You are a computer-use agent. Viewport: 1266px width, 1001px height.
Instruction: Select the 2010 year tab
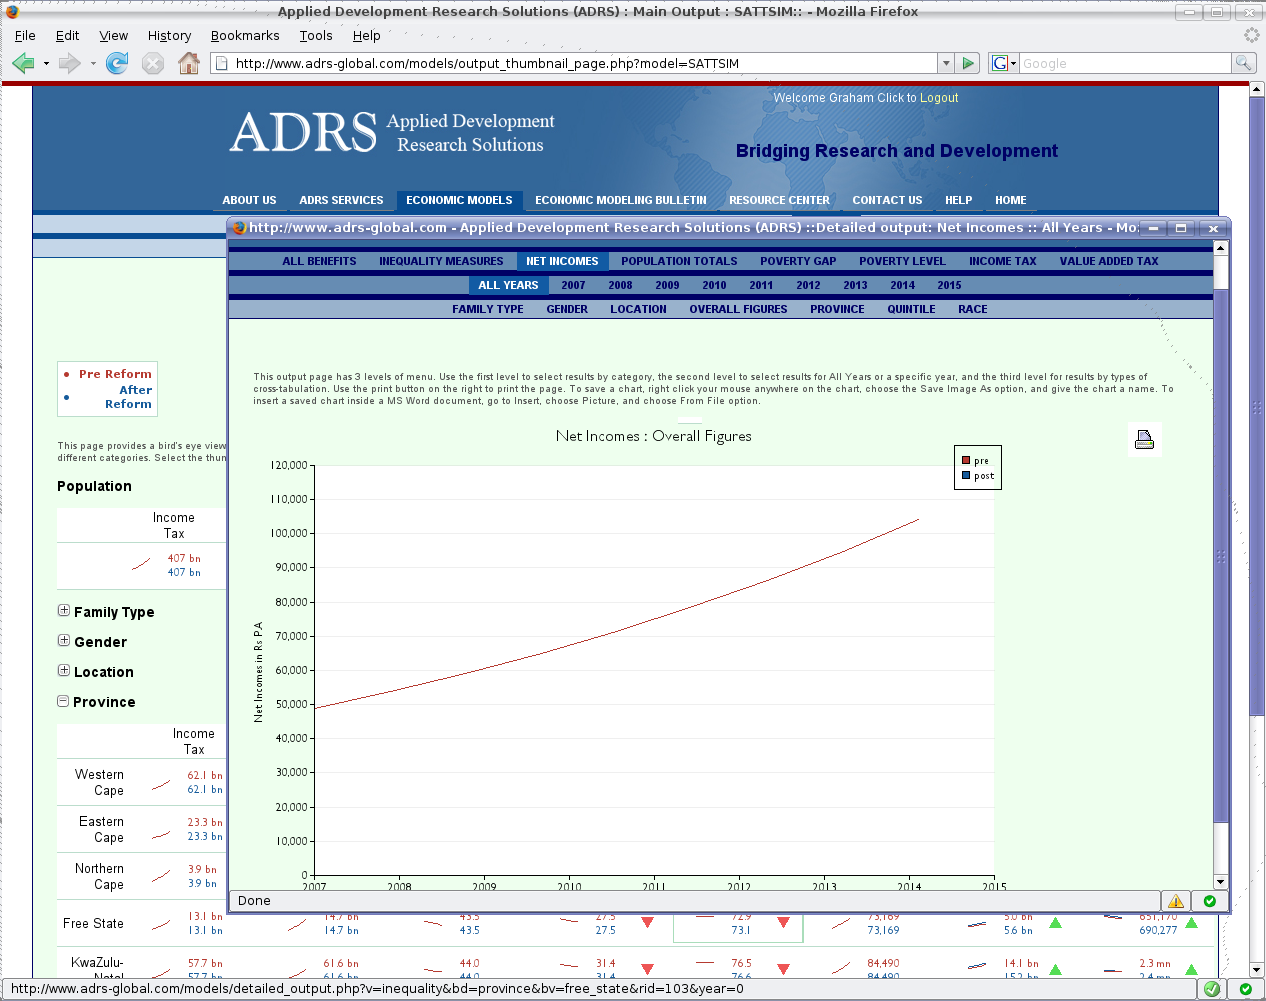[x=714, y=285]
